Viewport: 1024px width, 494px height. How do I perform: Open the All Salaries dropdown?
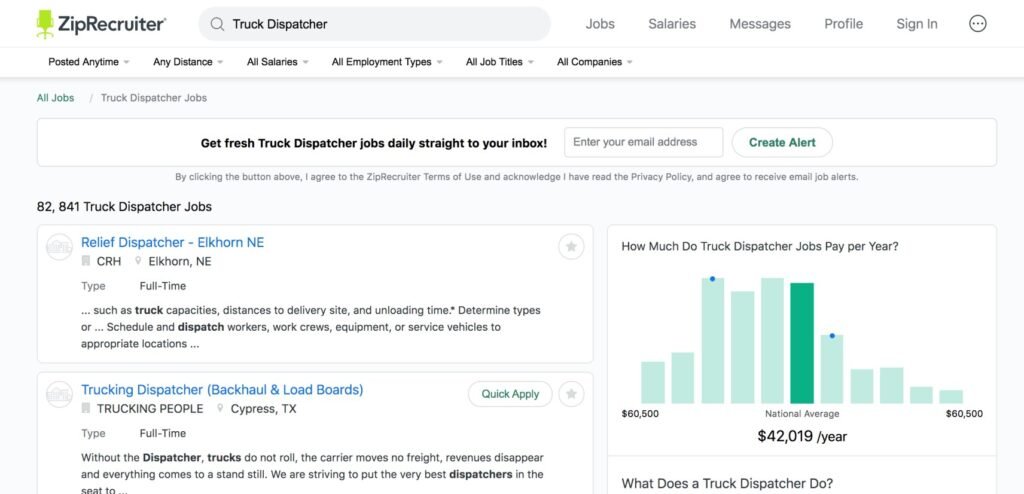pos(278,62)
